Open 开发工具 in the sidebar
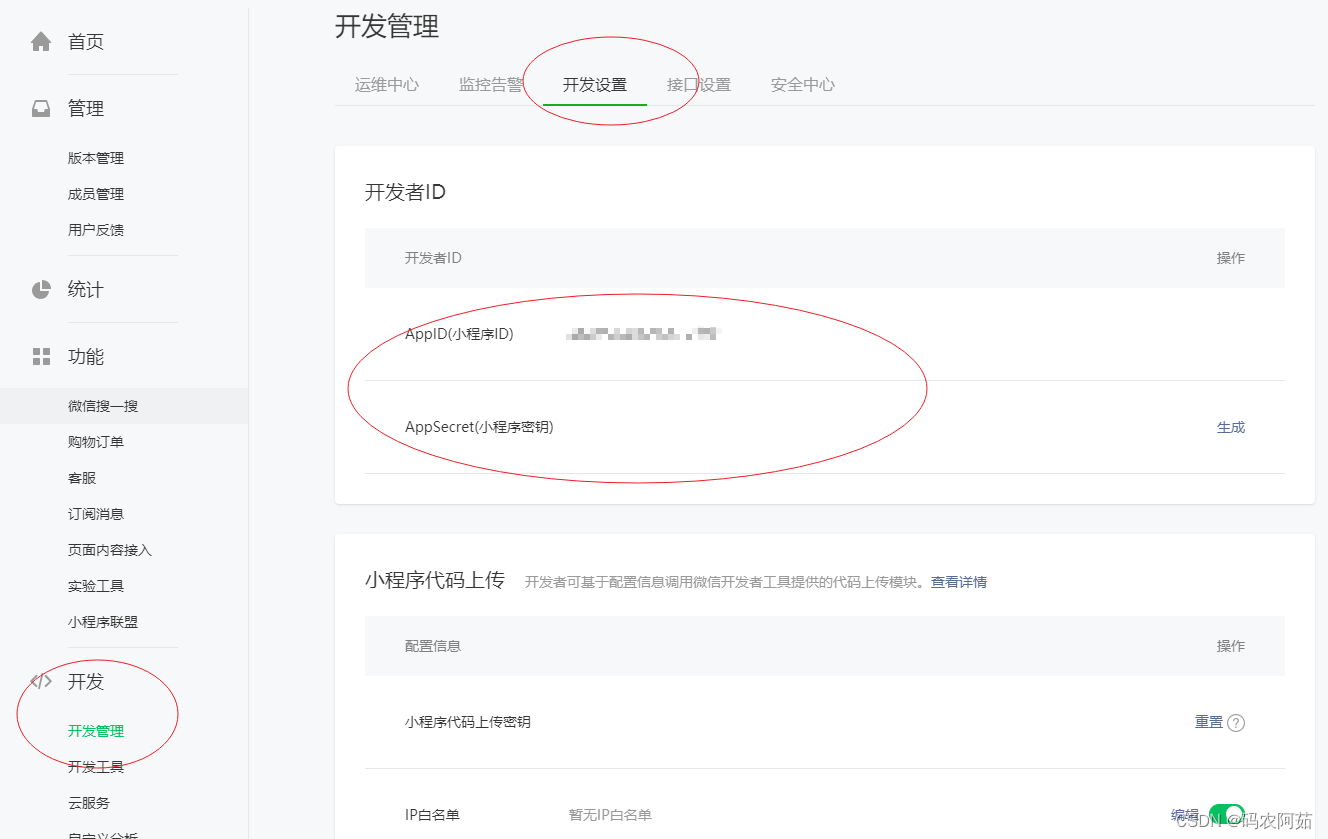The image size is (1328, 839). tap(96, 767)
